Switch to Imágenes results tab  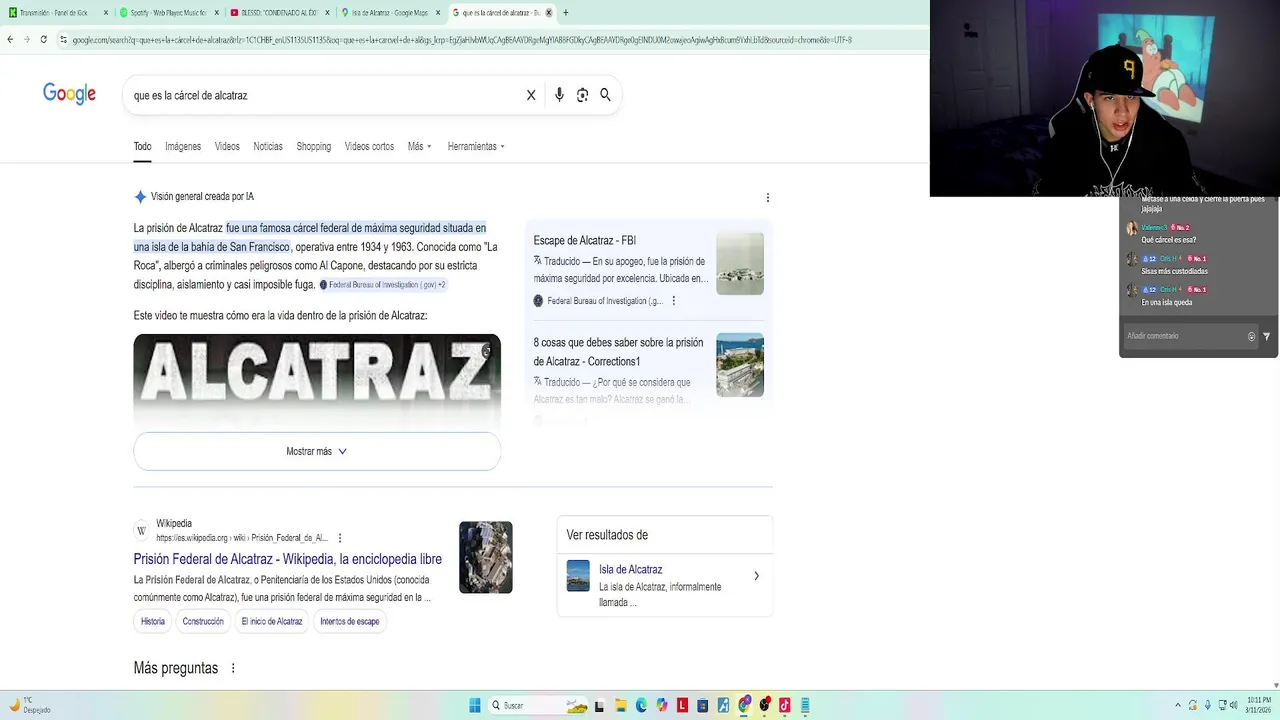183,147
